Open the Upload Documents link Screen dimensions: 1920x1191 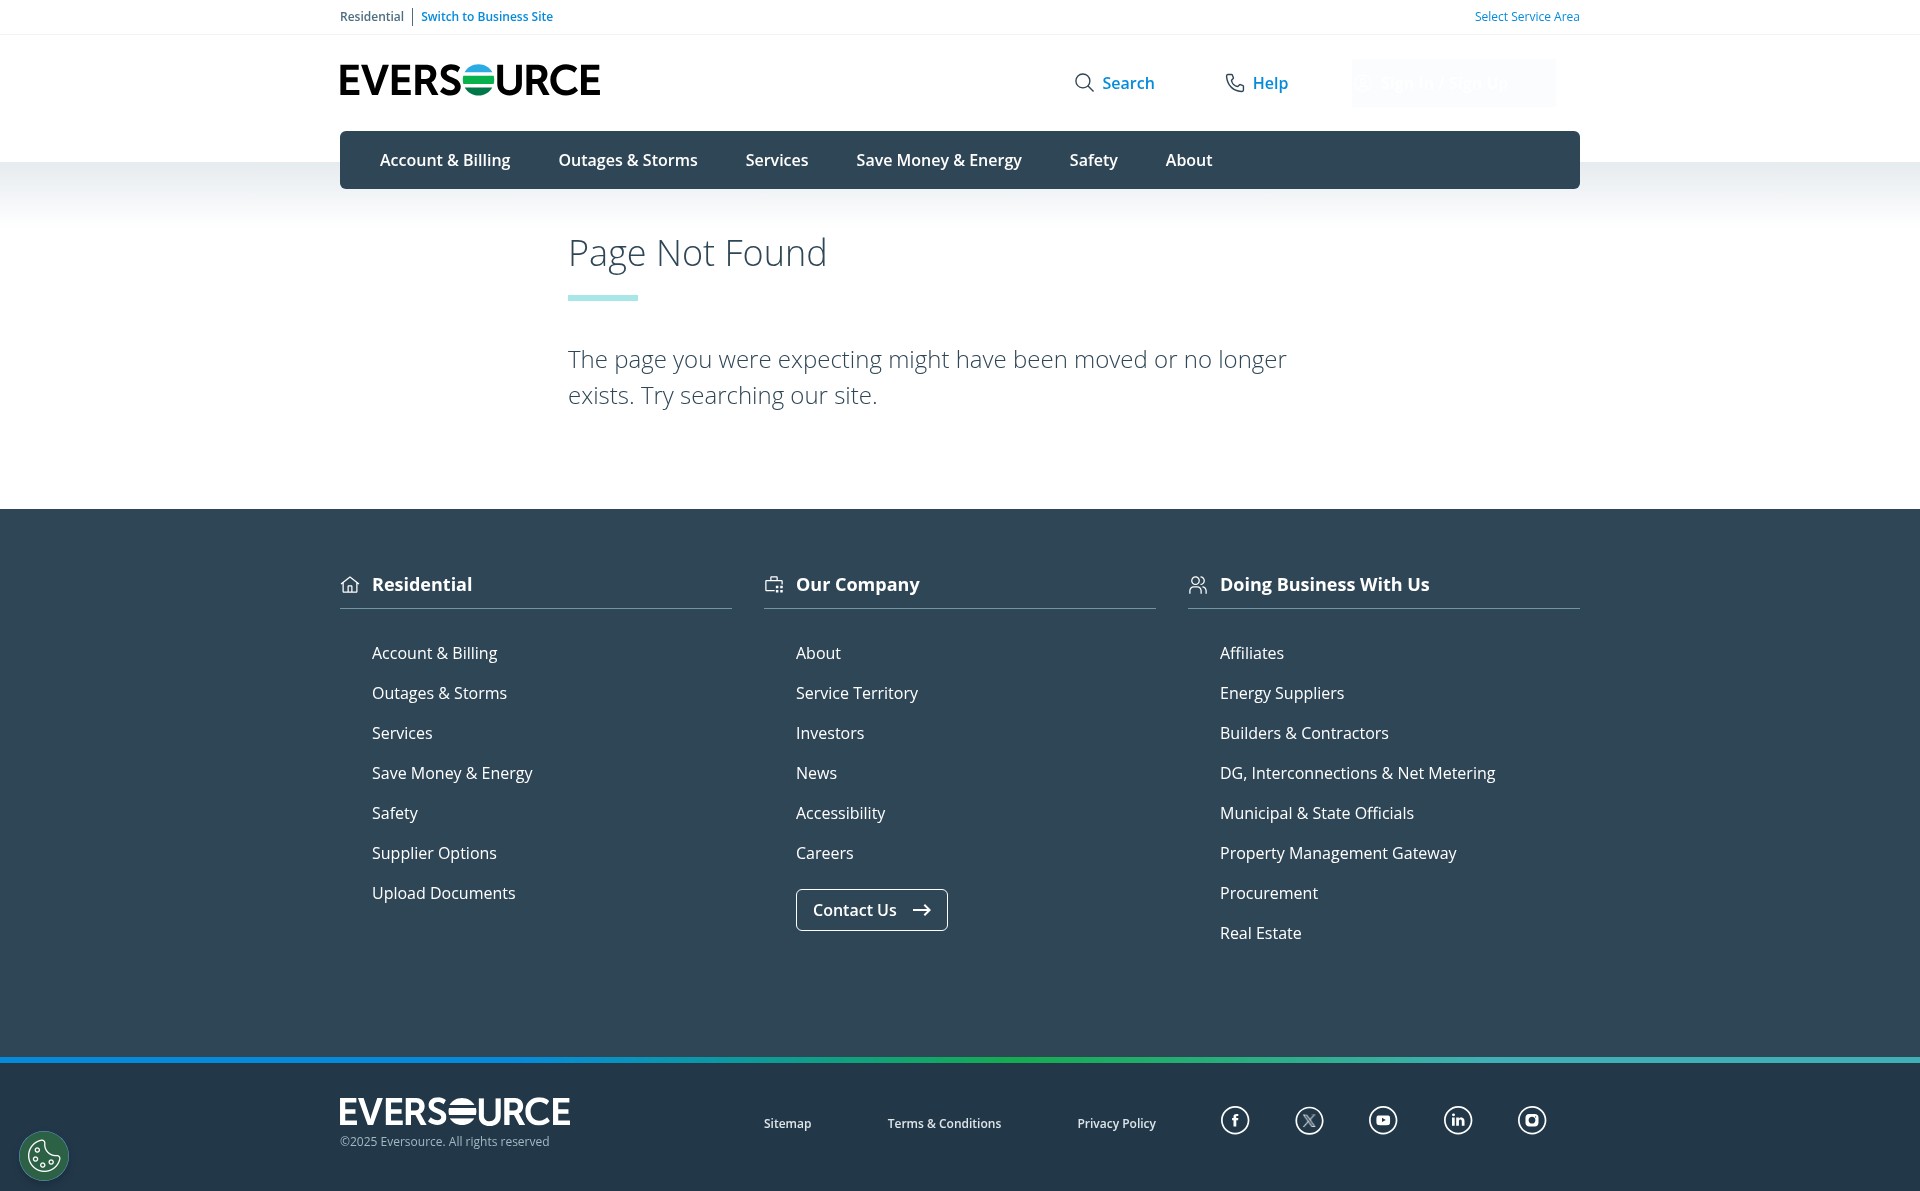[443, 893]
